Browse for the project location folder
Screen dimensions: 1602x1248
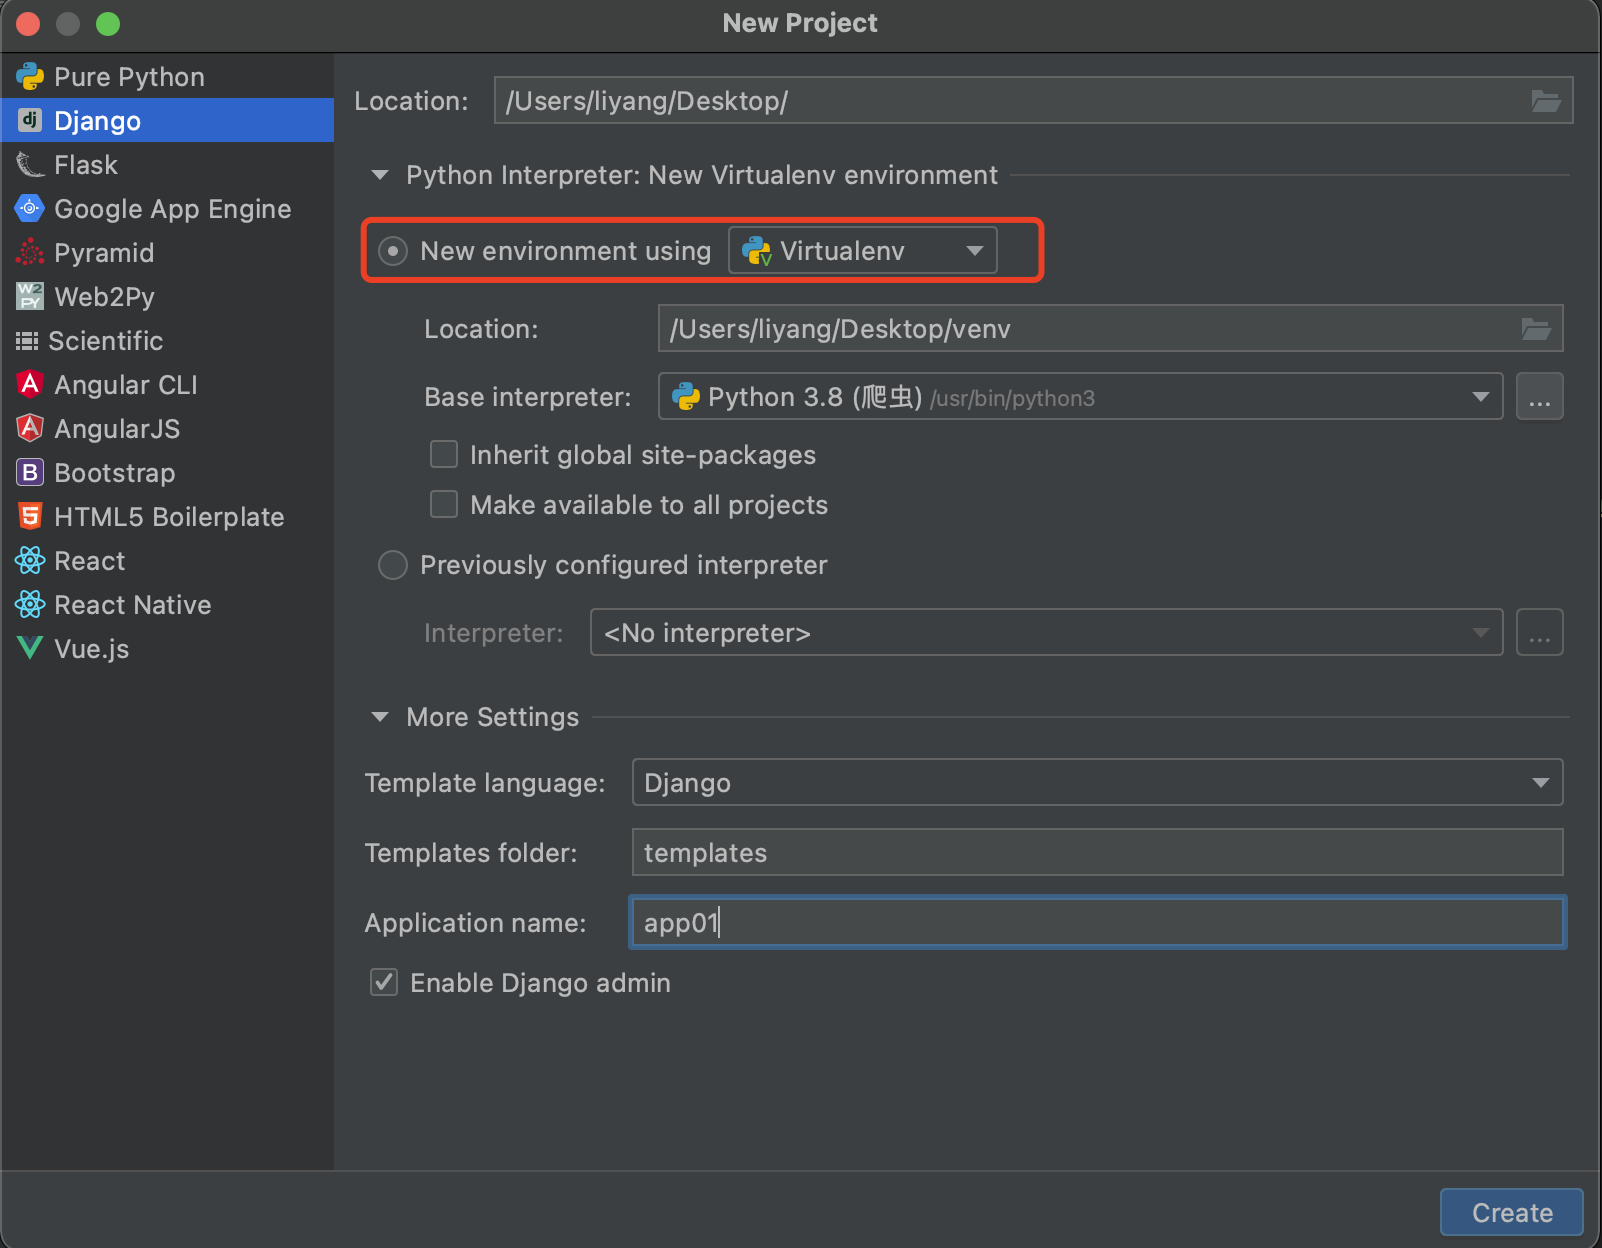click(1546, 101)
